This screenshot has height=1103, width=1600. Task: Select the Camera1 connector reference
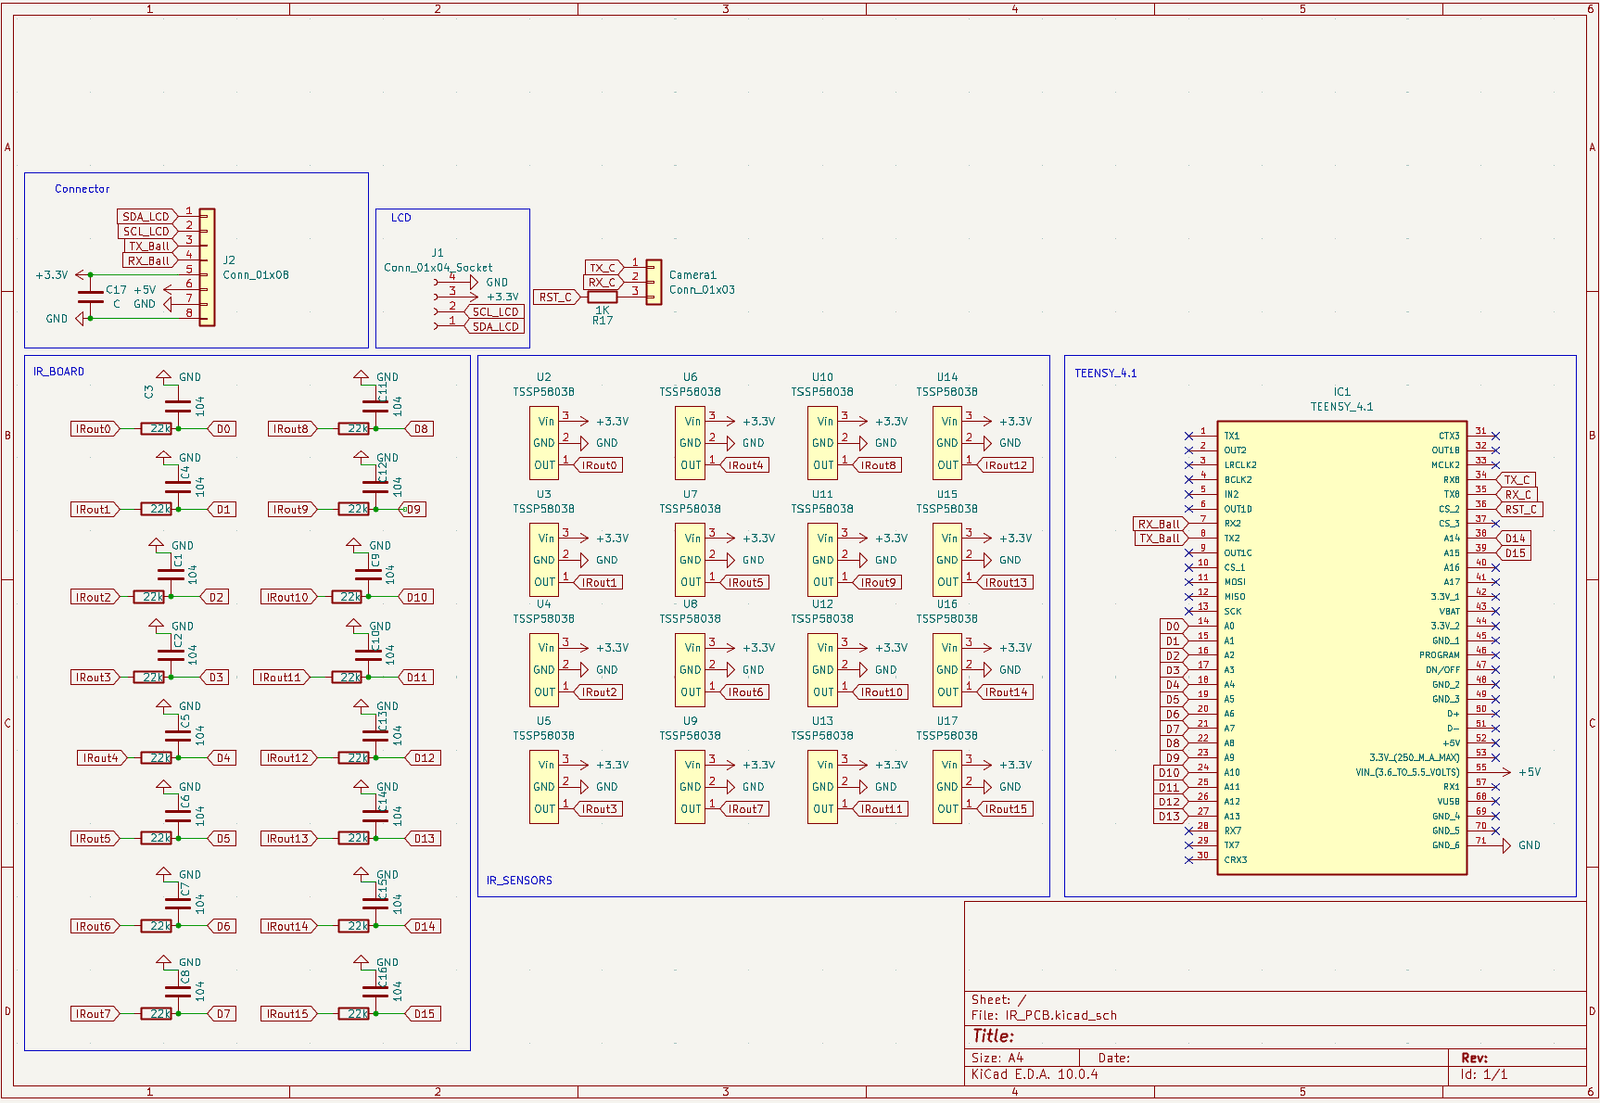[692, 275]
